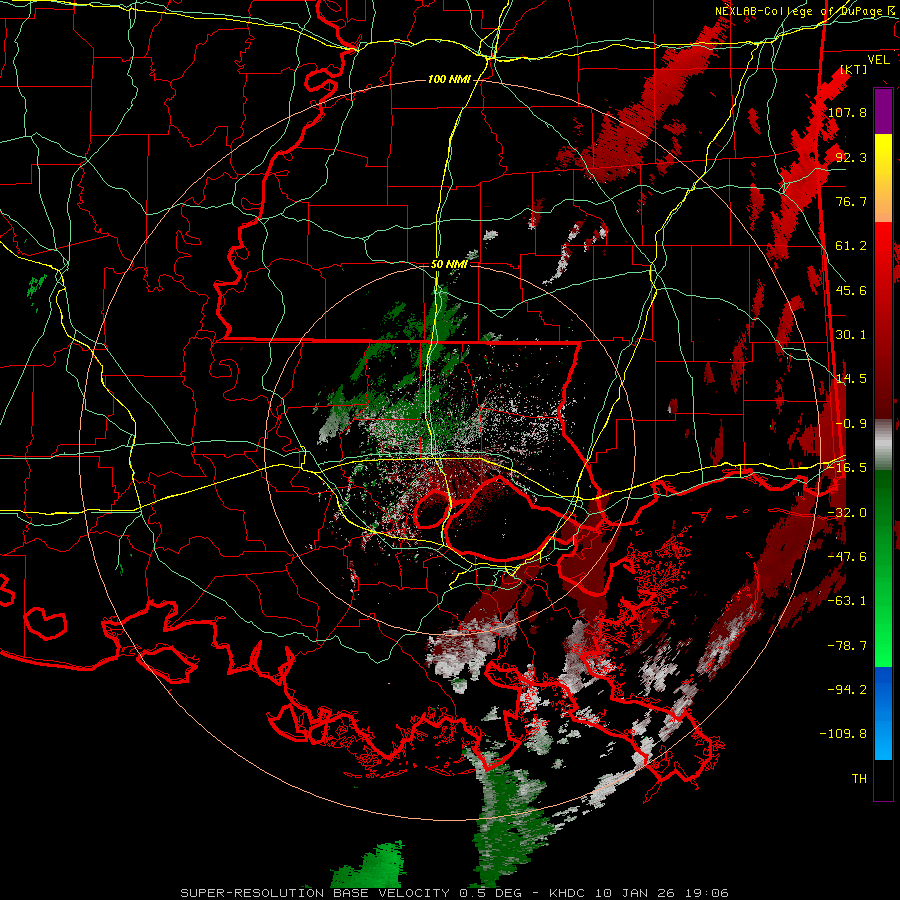The height and width of the screenshot is (900, 900).
Task: Click the -16.5 value on velocity scale
Action: 847,468
